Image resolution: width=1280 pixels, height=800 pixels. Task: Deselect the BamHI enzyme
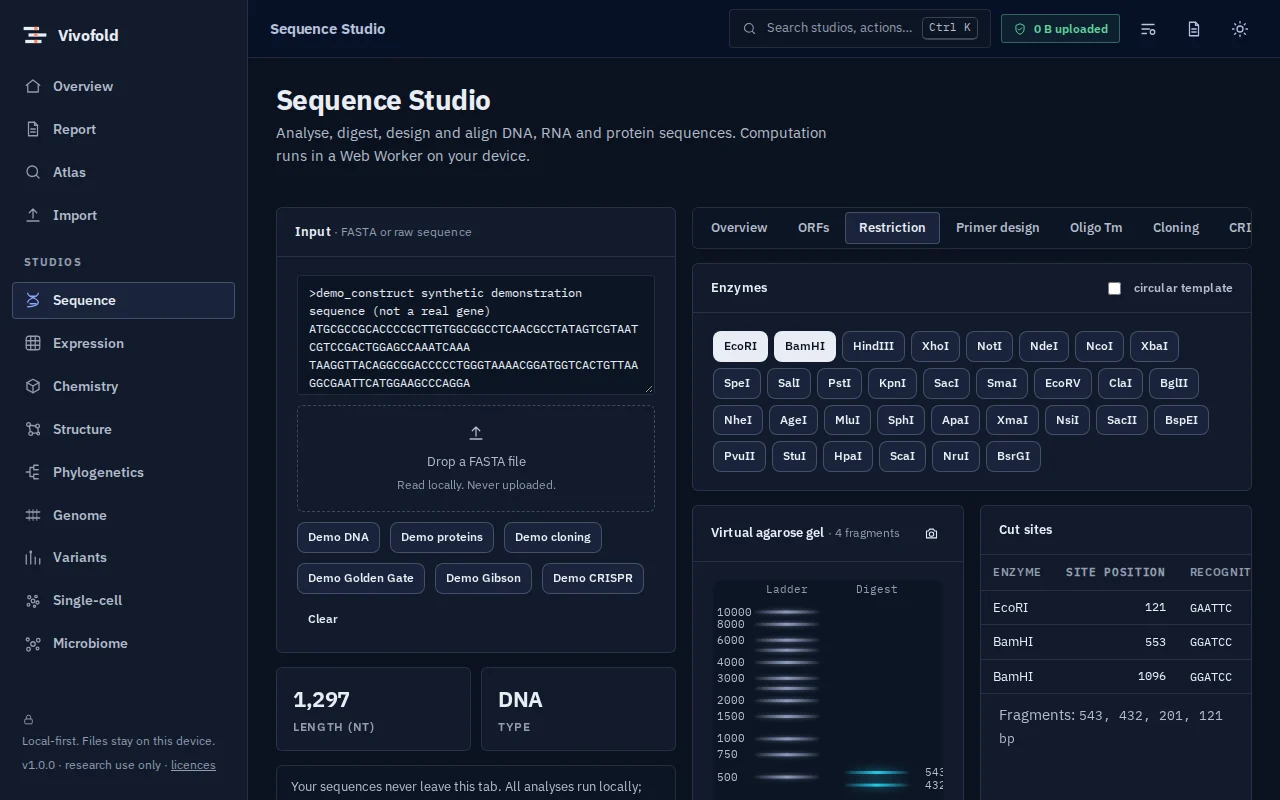(805, 346)
